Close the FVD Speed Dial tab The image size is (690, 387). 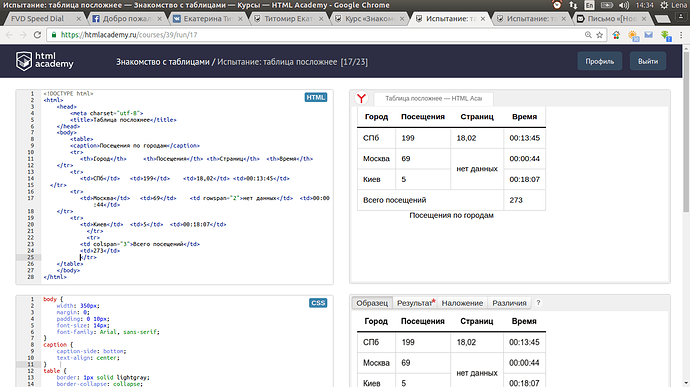78,18
